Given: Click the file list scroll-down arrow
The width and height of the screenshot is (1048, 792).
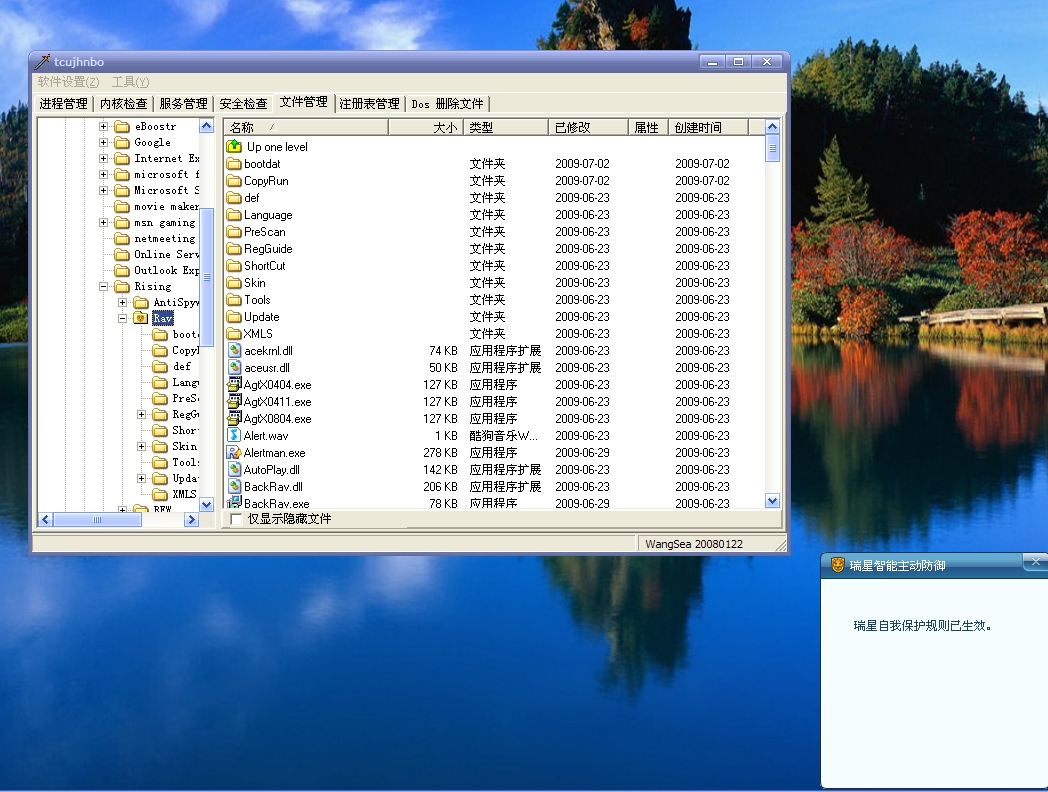Looking at the screenshot, I should tap(772, 500).
